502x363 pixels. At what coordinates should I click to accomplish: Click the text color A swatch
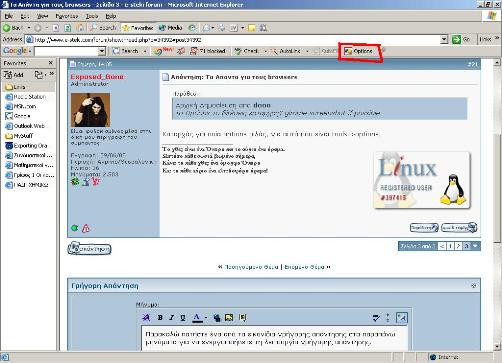[x=197, y=318]
